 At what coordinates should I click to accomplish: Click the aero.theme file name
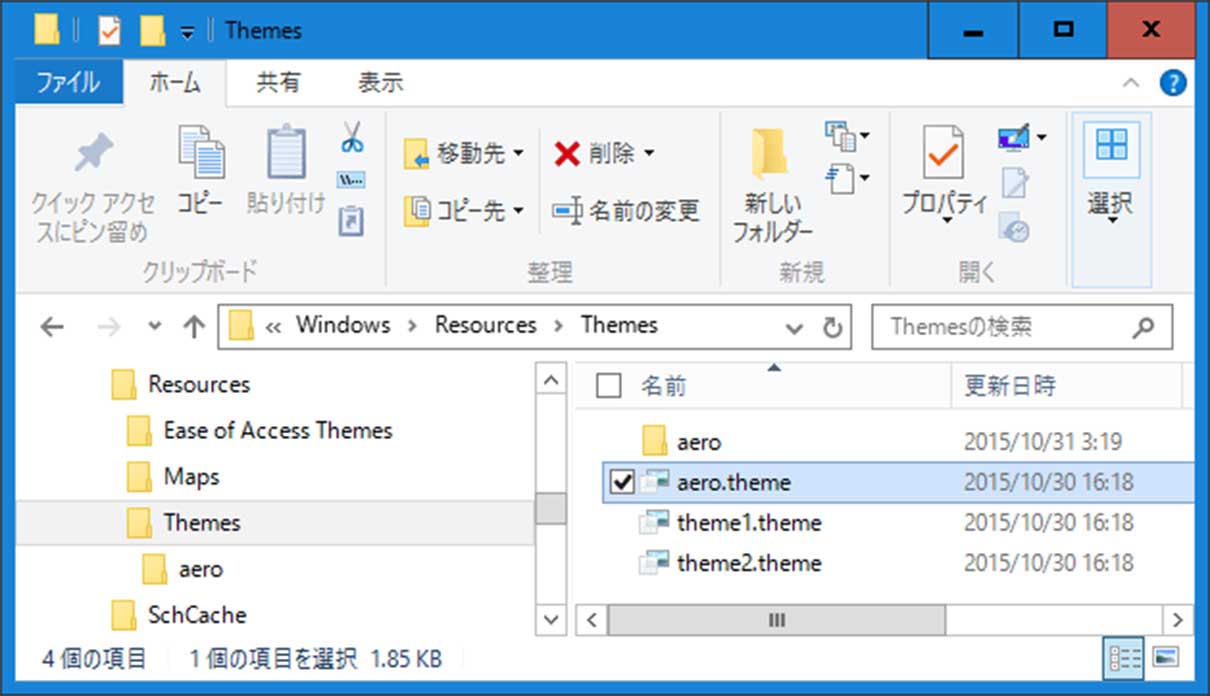coord(734,482)
